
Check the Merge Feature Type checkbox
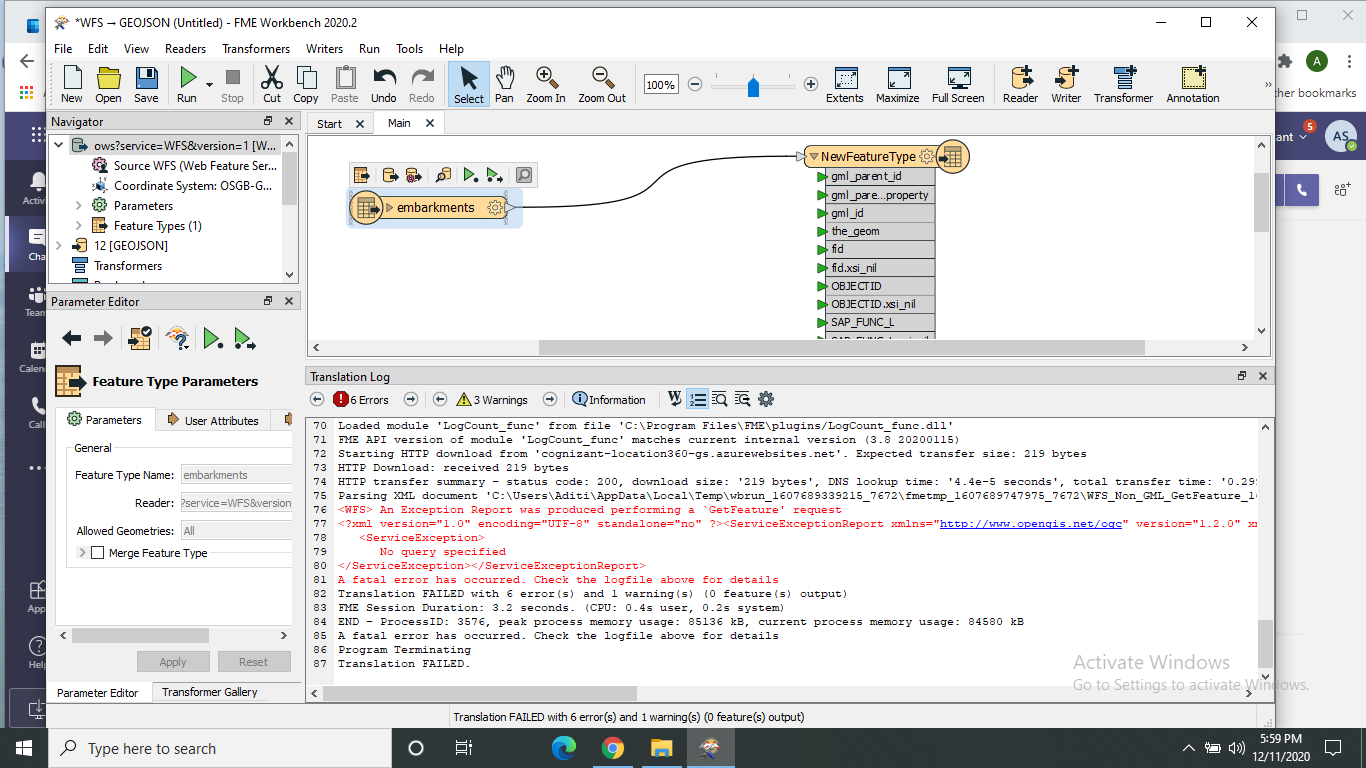[x=98, y=553]
